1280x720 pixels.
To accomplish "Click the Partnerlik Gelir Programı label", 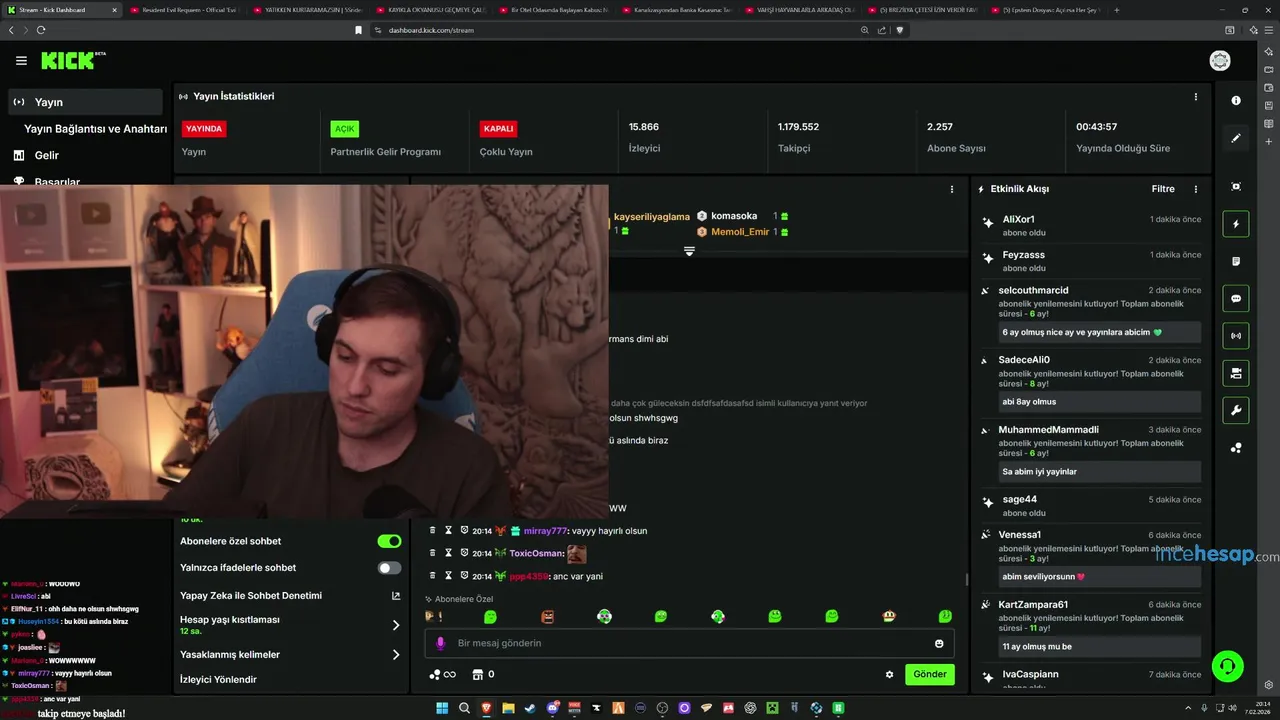I will (385, 152).
